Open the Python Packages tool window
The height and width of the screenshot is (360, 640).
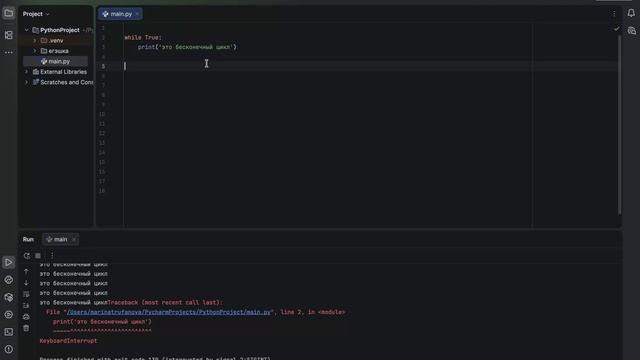coord(9,298)
